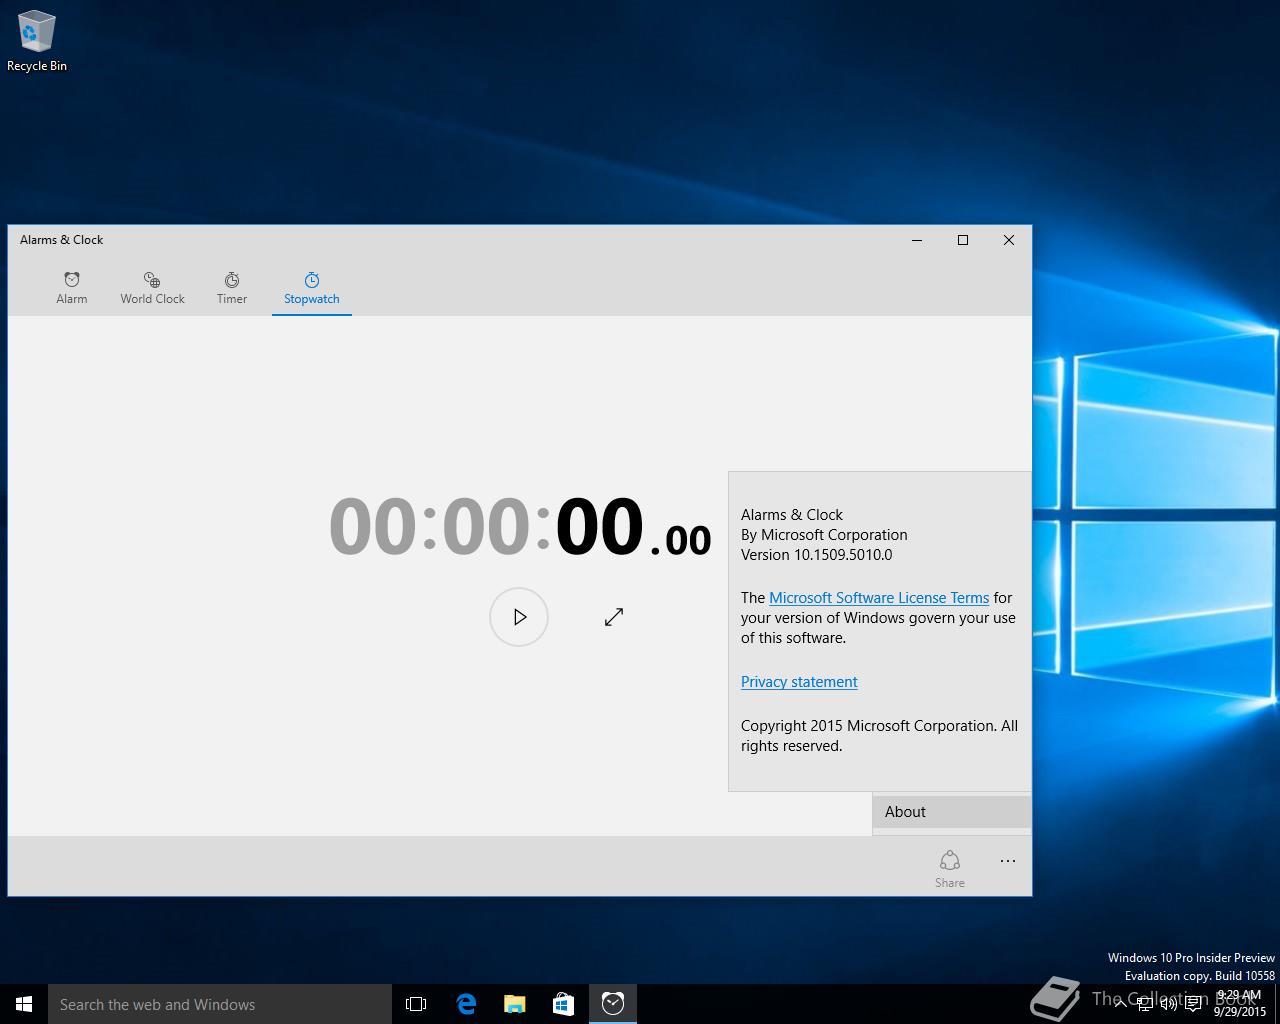Click the stopwatch time display
Viewport: 1280px width, 1024px height.
pyautogui.click(x=520, y=527)
